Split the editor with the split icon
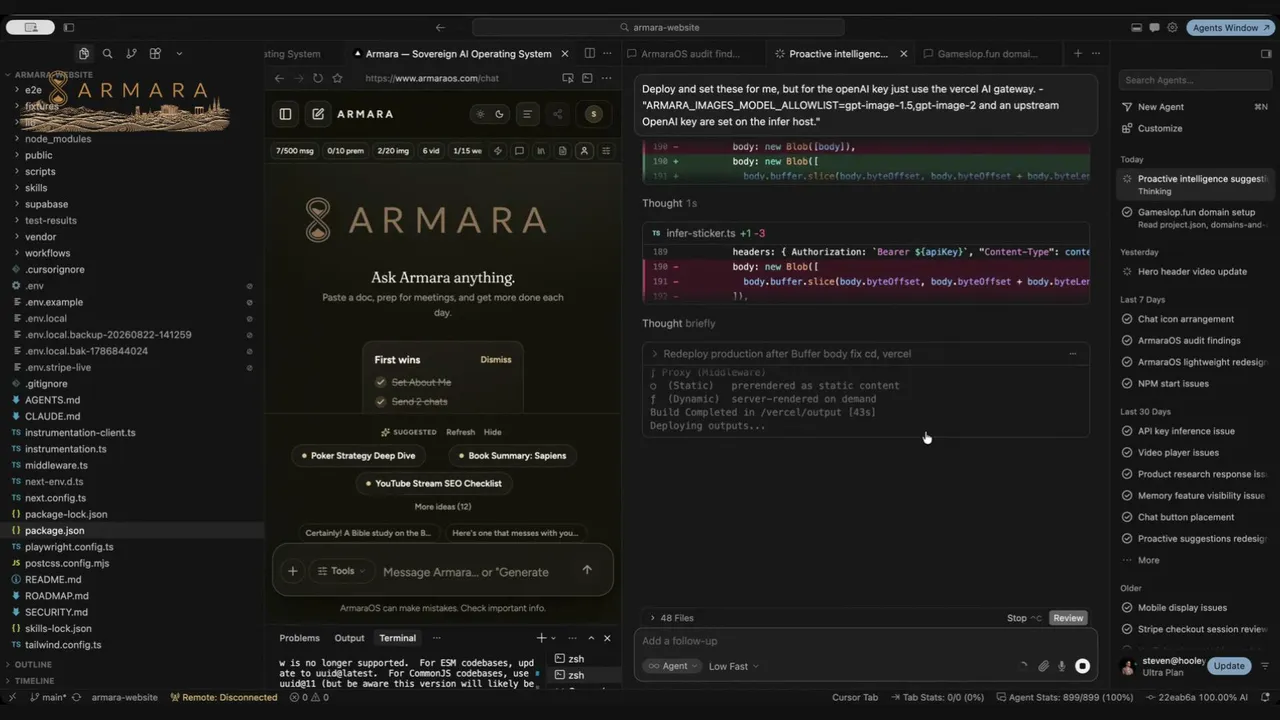 [x=589, y=53]
